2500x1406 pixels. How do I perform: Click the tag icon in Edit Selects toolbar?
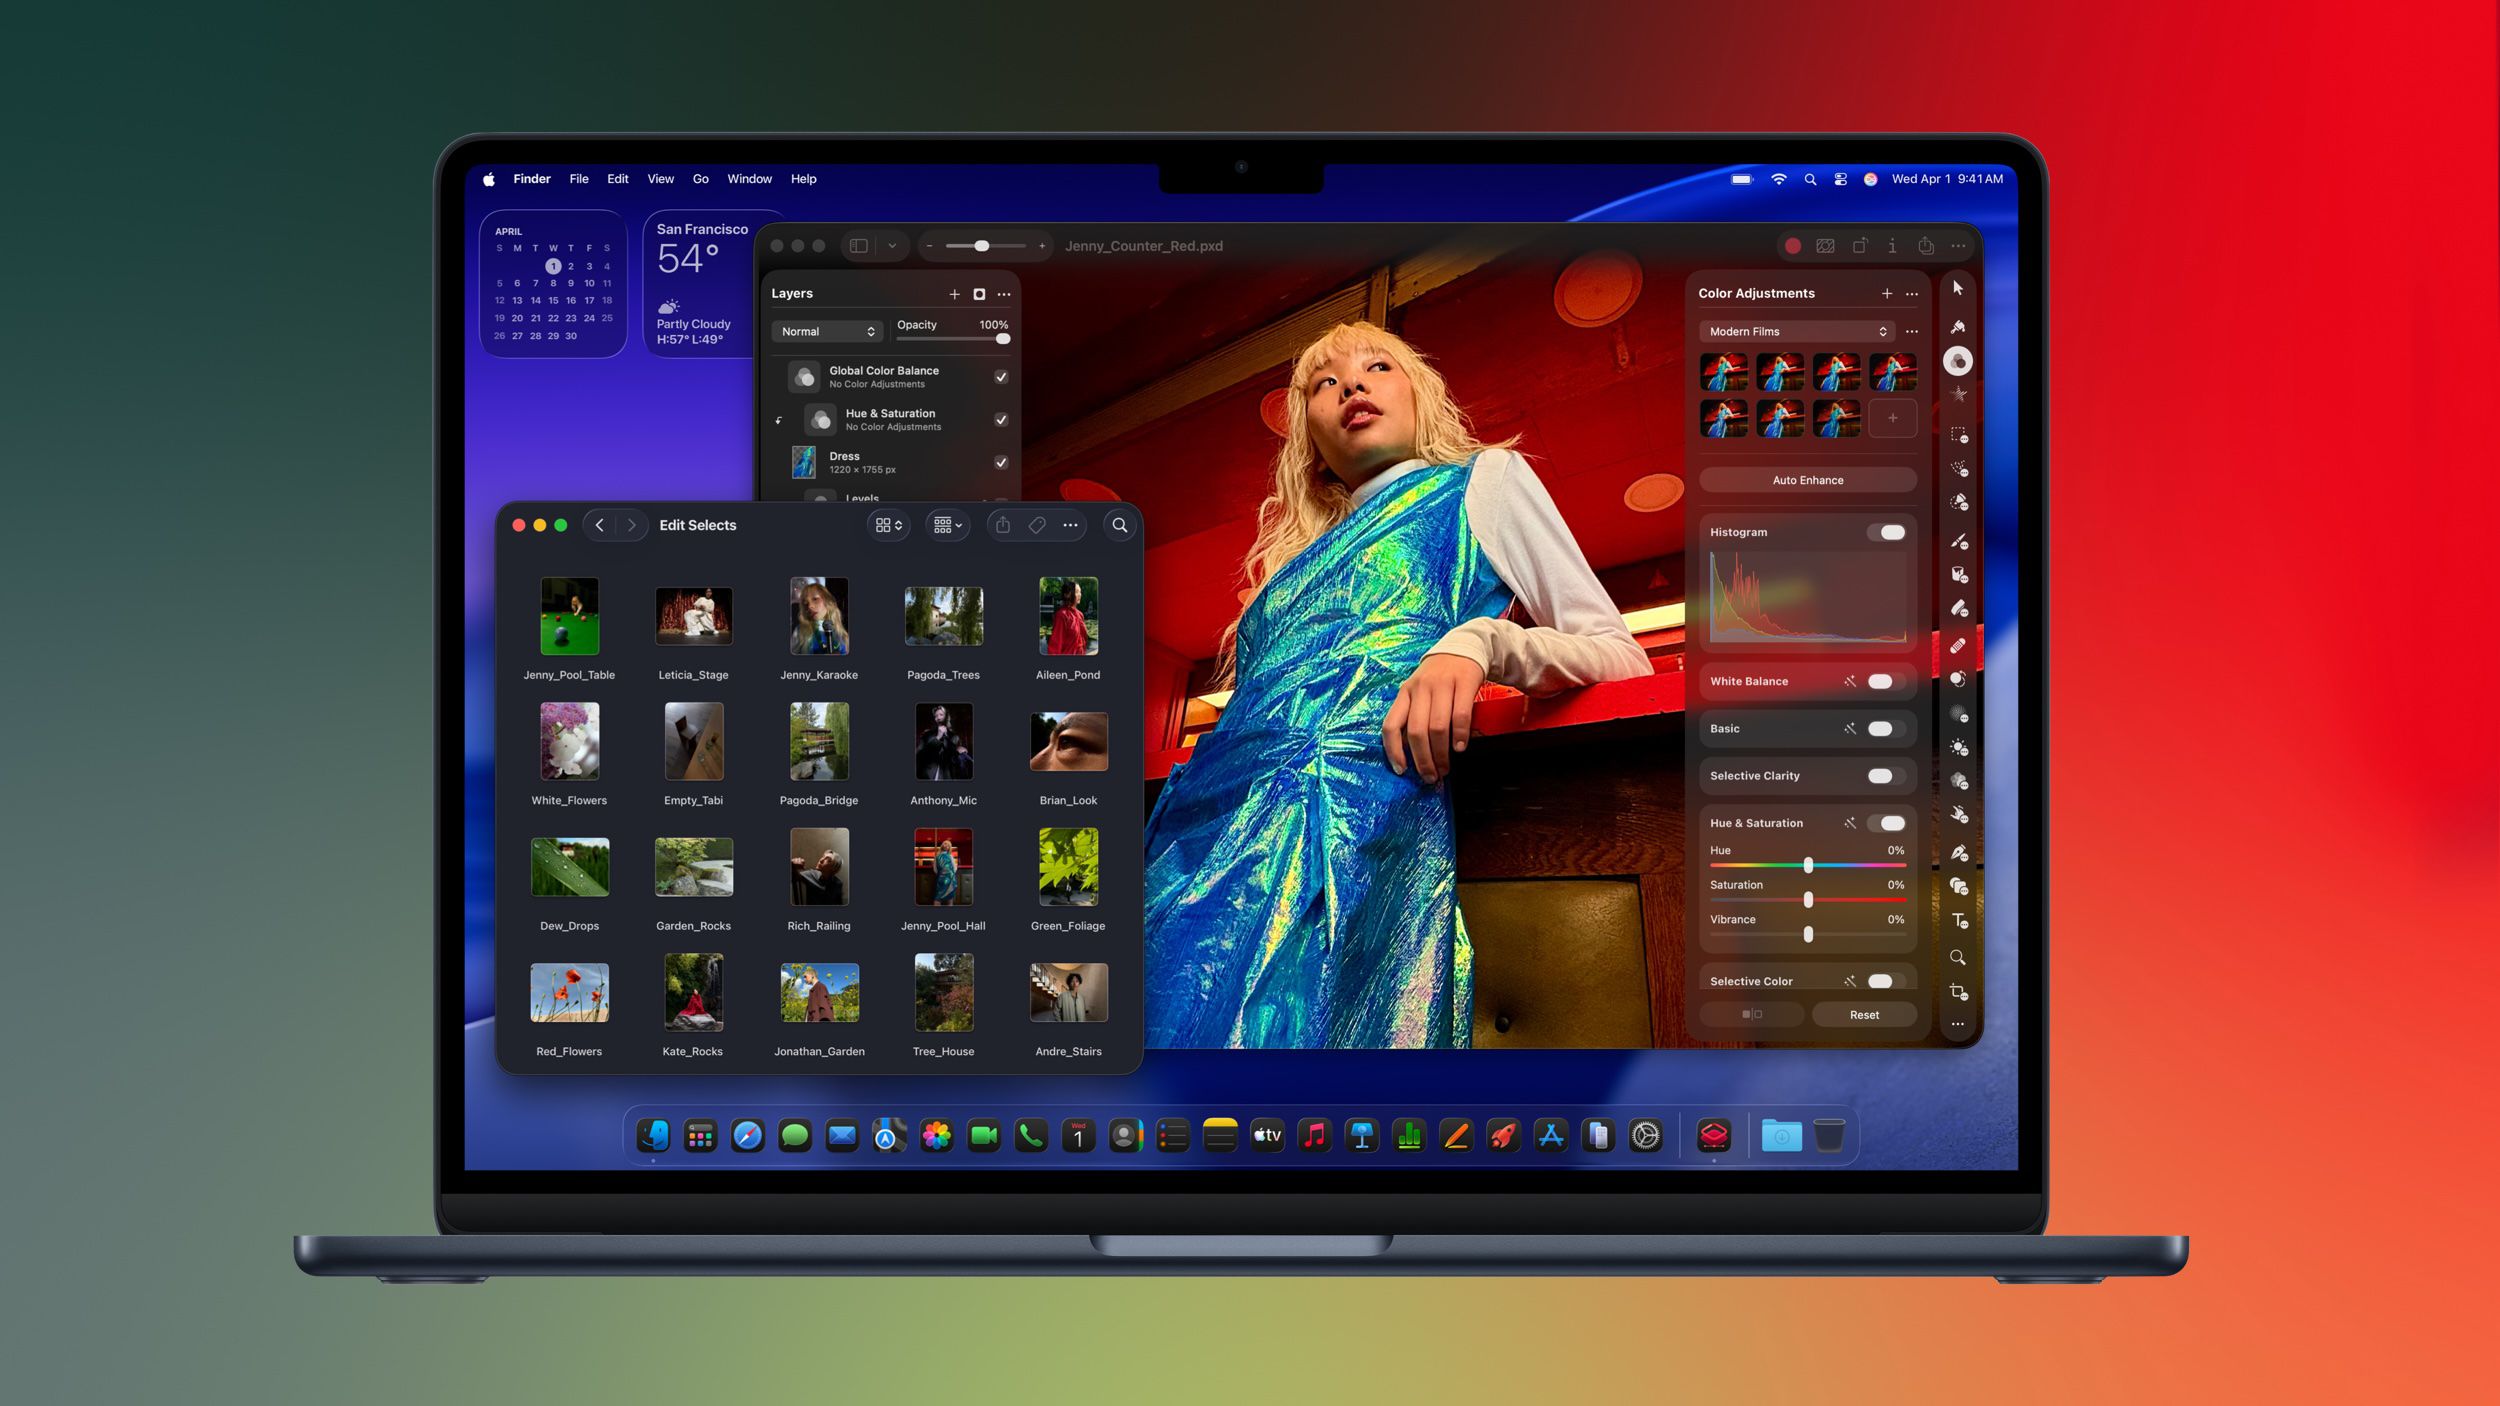point(1037,525)
